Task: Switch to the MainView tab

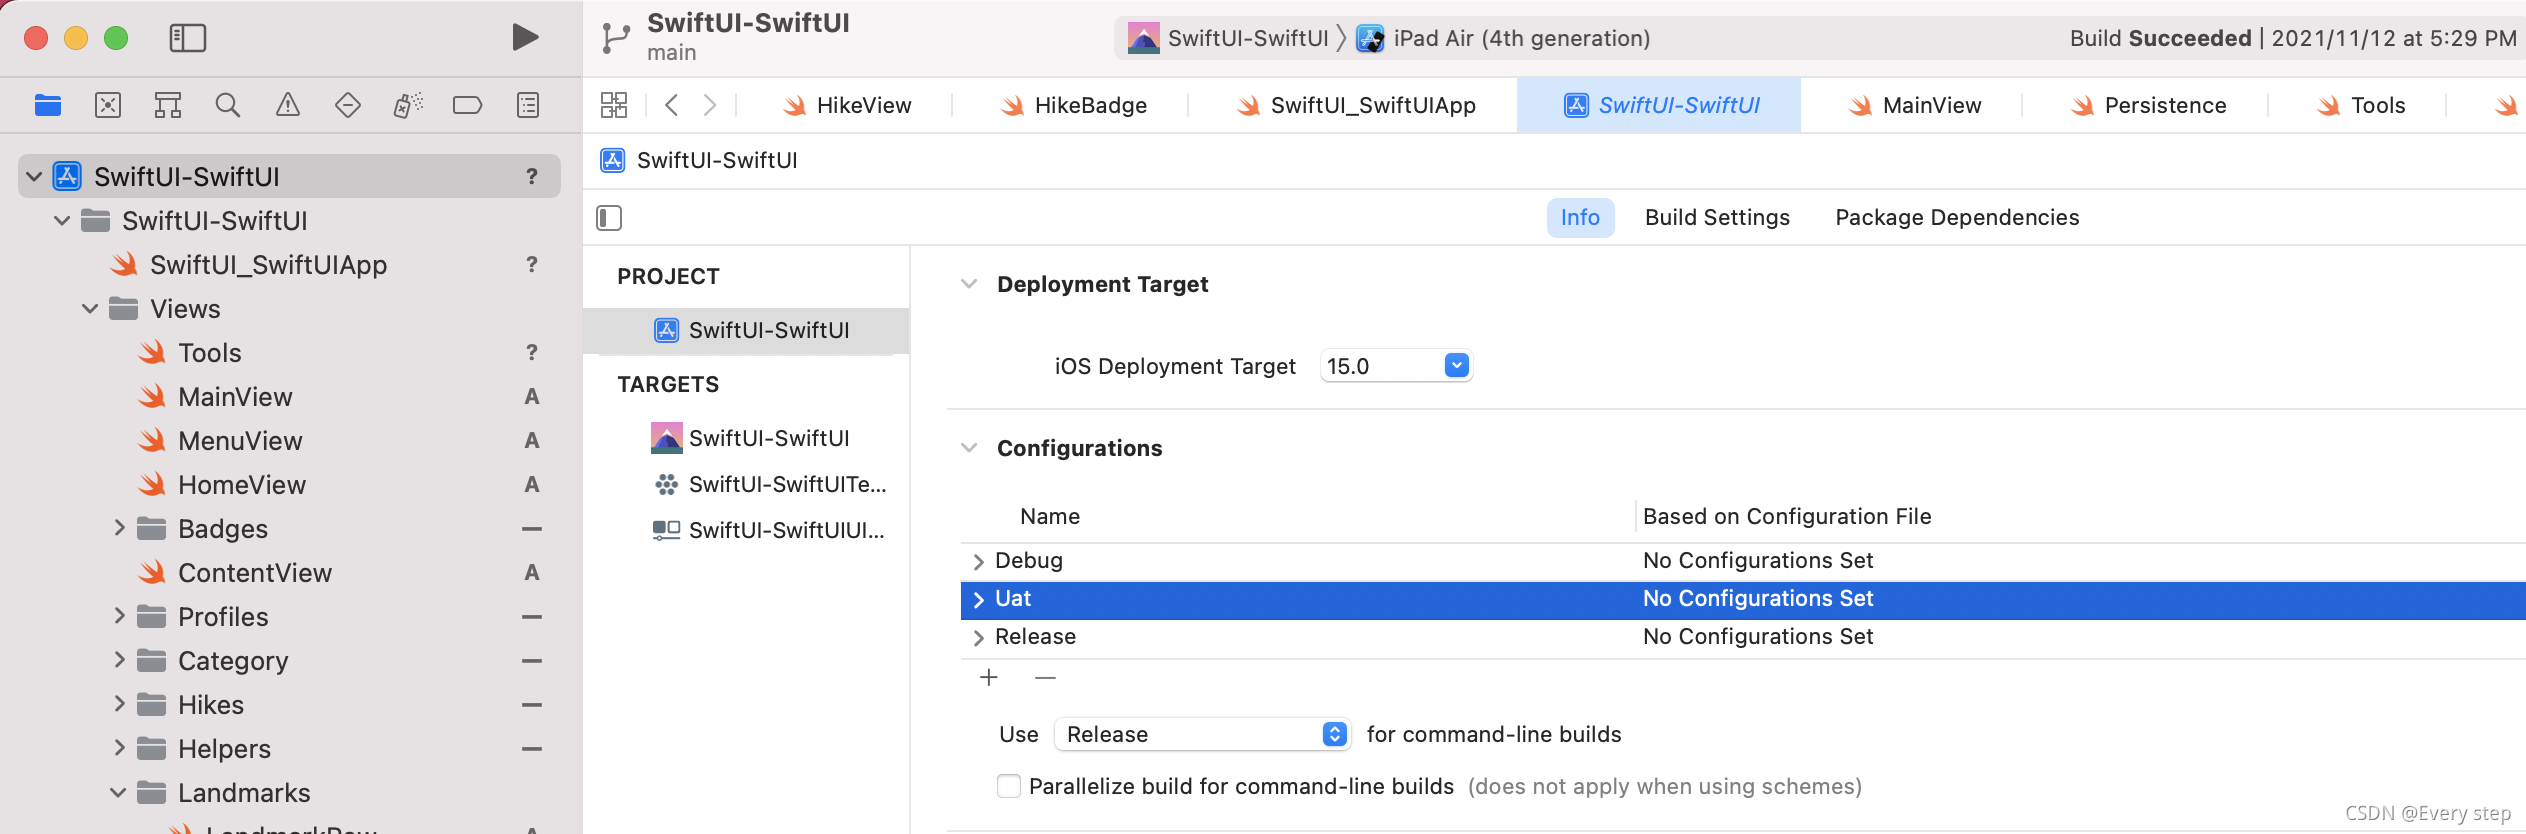Action: pyautogui.click(x=1914, y=105)
